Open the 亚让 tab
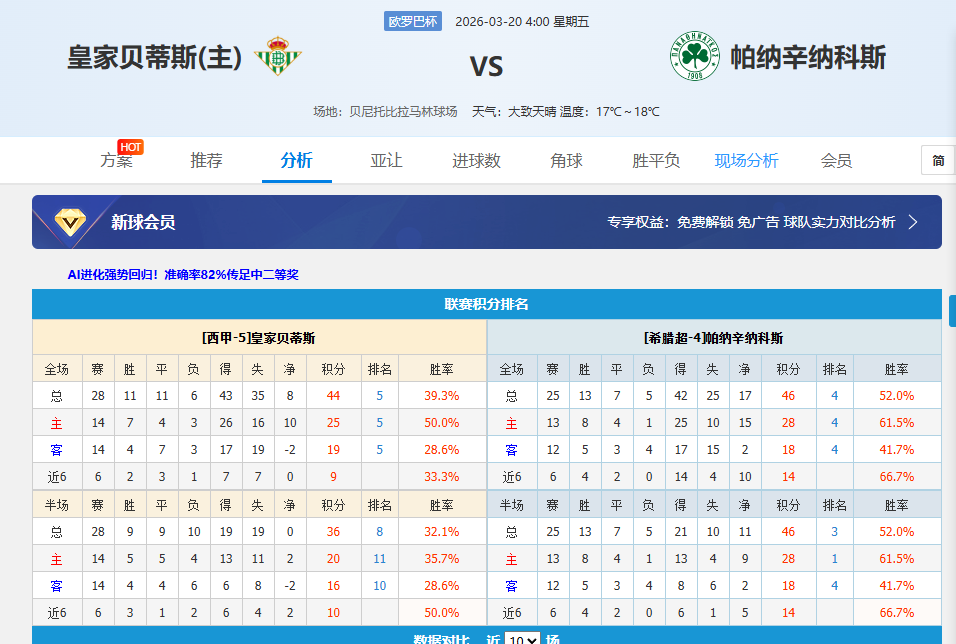 tap(386, 161)
